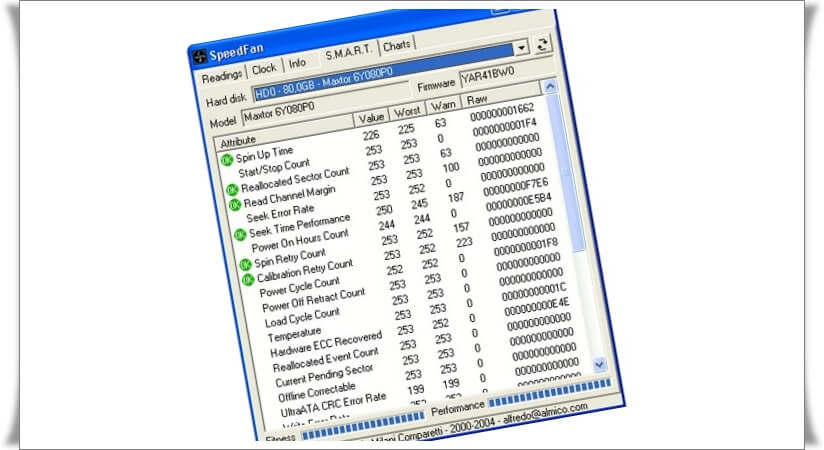824x450 pixels.
Task: Sort by the Attribute column header
Action: (284, 130)
